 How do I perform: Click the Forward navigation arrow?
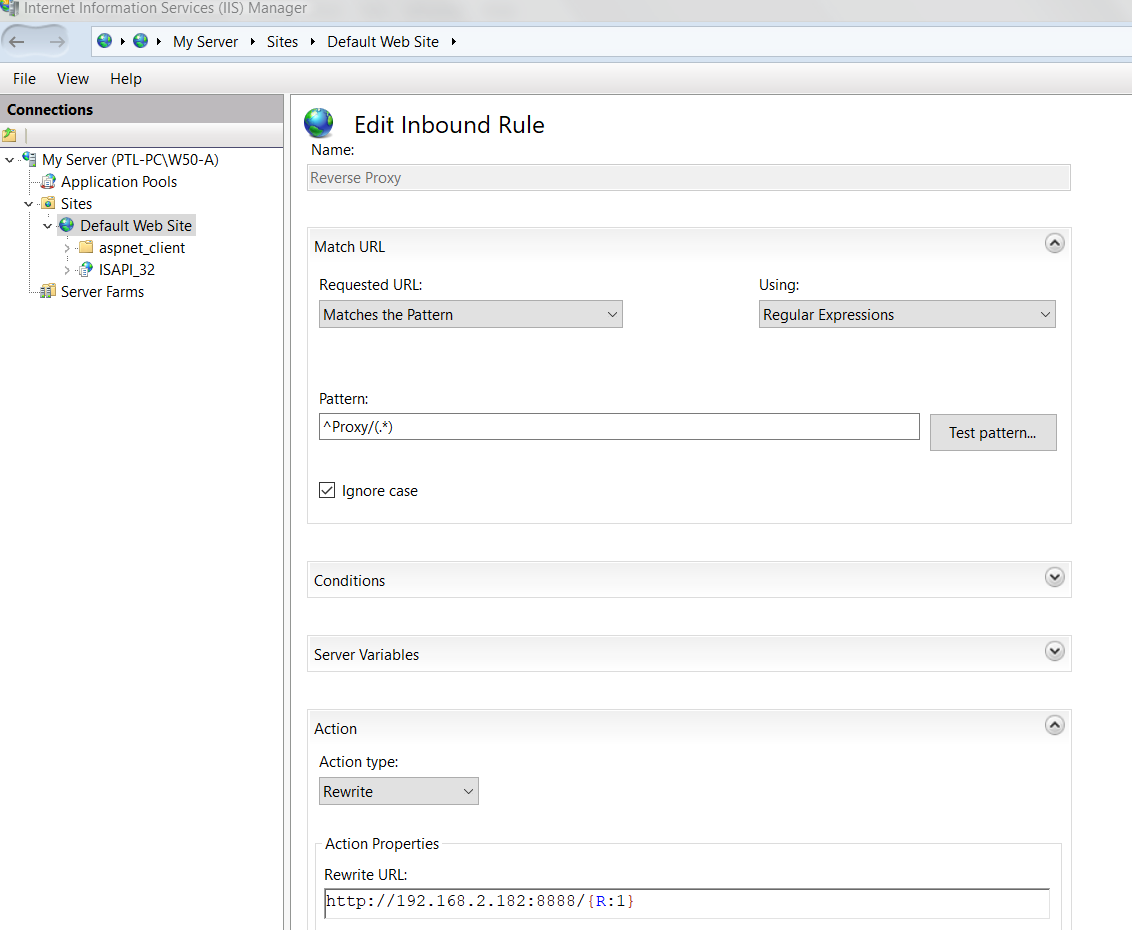click(x=57, y=42)
